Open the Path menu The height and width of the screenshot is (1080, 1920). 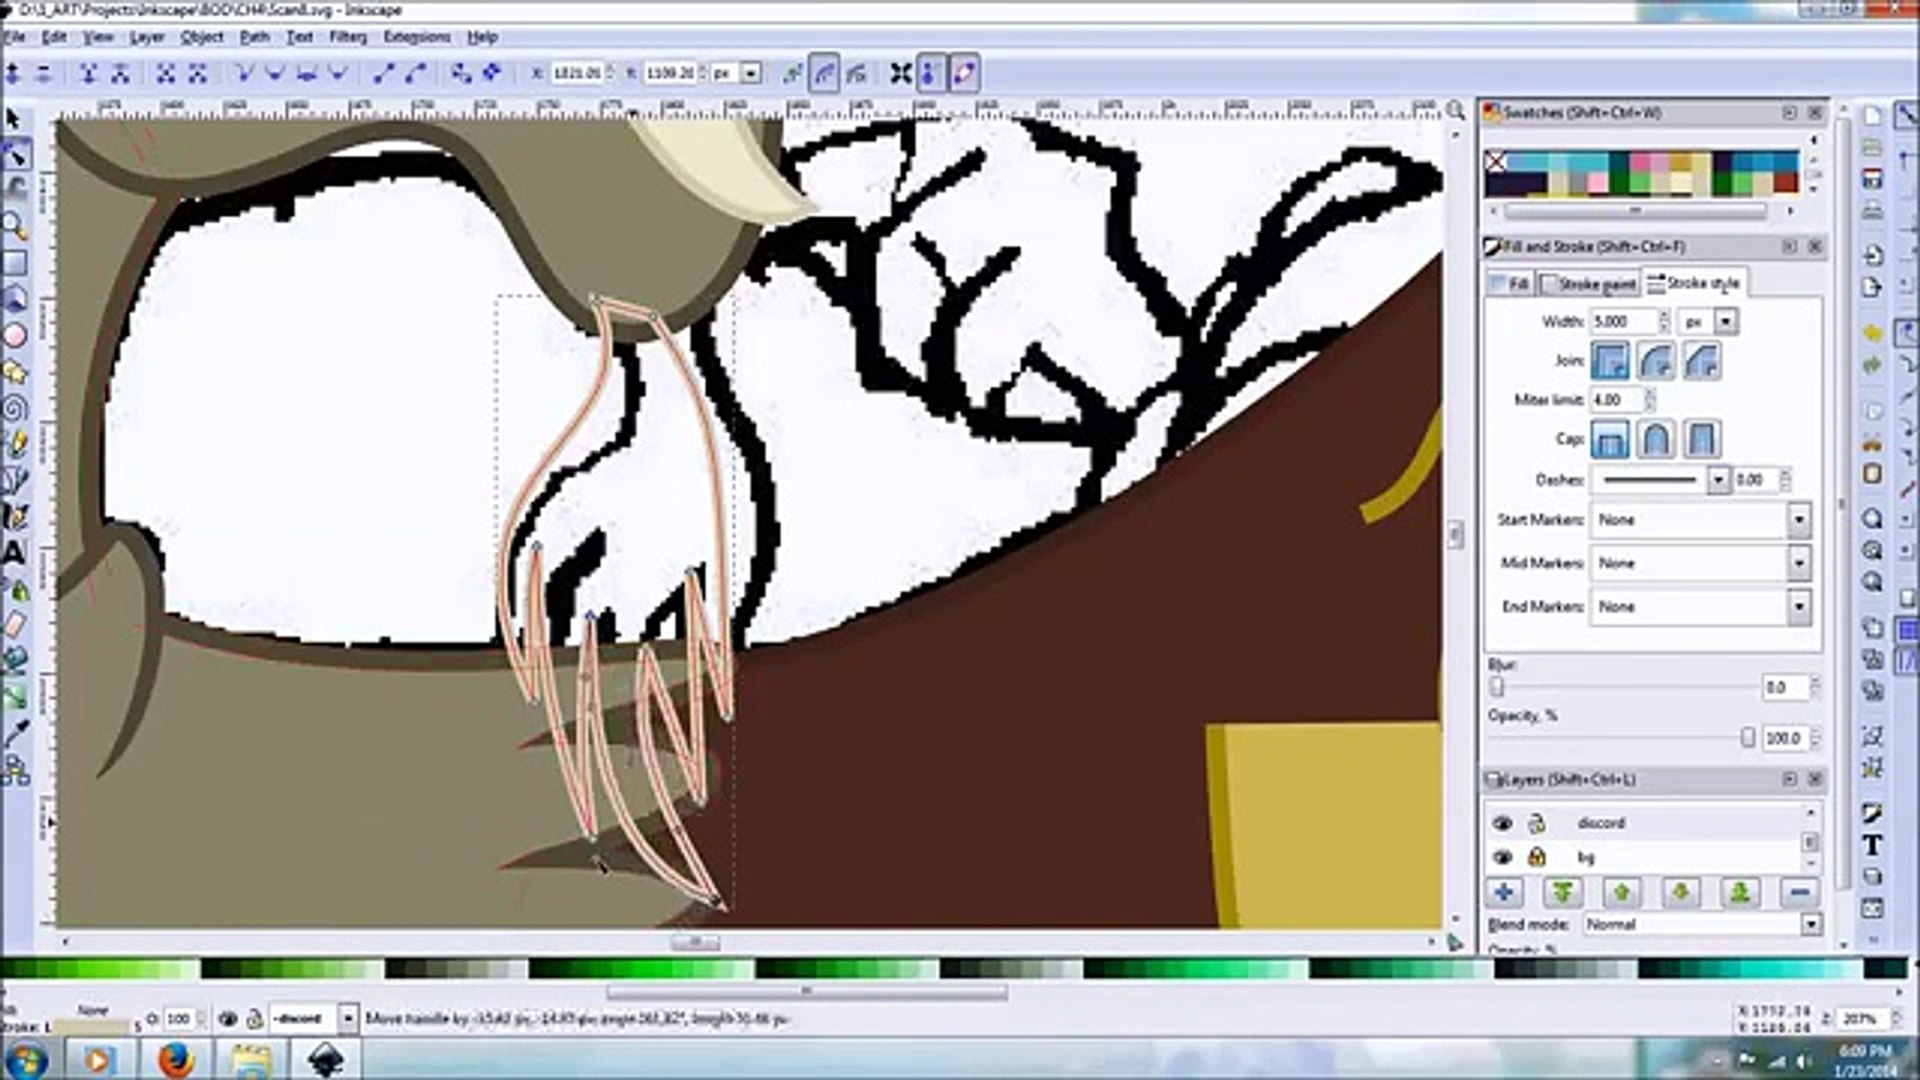point(257,37)
